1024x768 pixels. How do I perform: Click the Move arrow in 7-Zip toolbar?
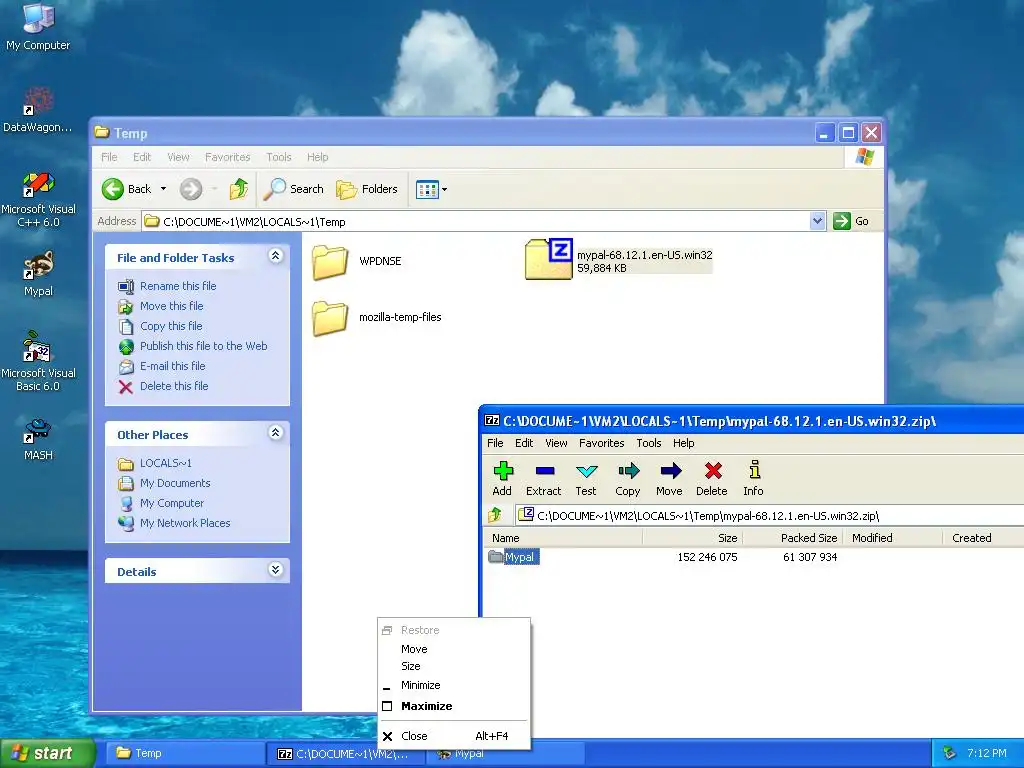point(669,478)
